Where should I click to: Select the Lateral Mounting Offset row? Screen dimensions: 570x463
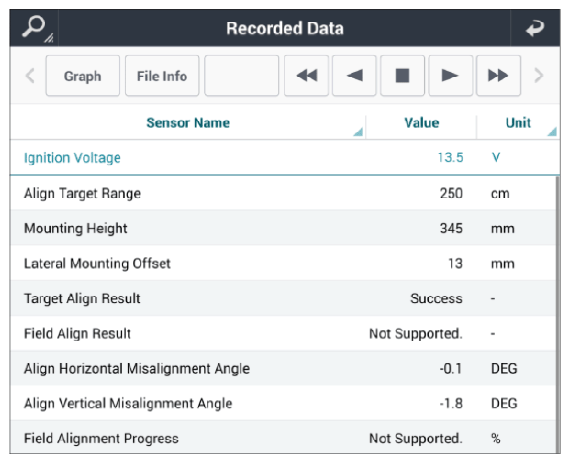click(x=283, y=263)
